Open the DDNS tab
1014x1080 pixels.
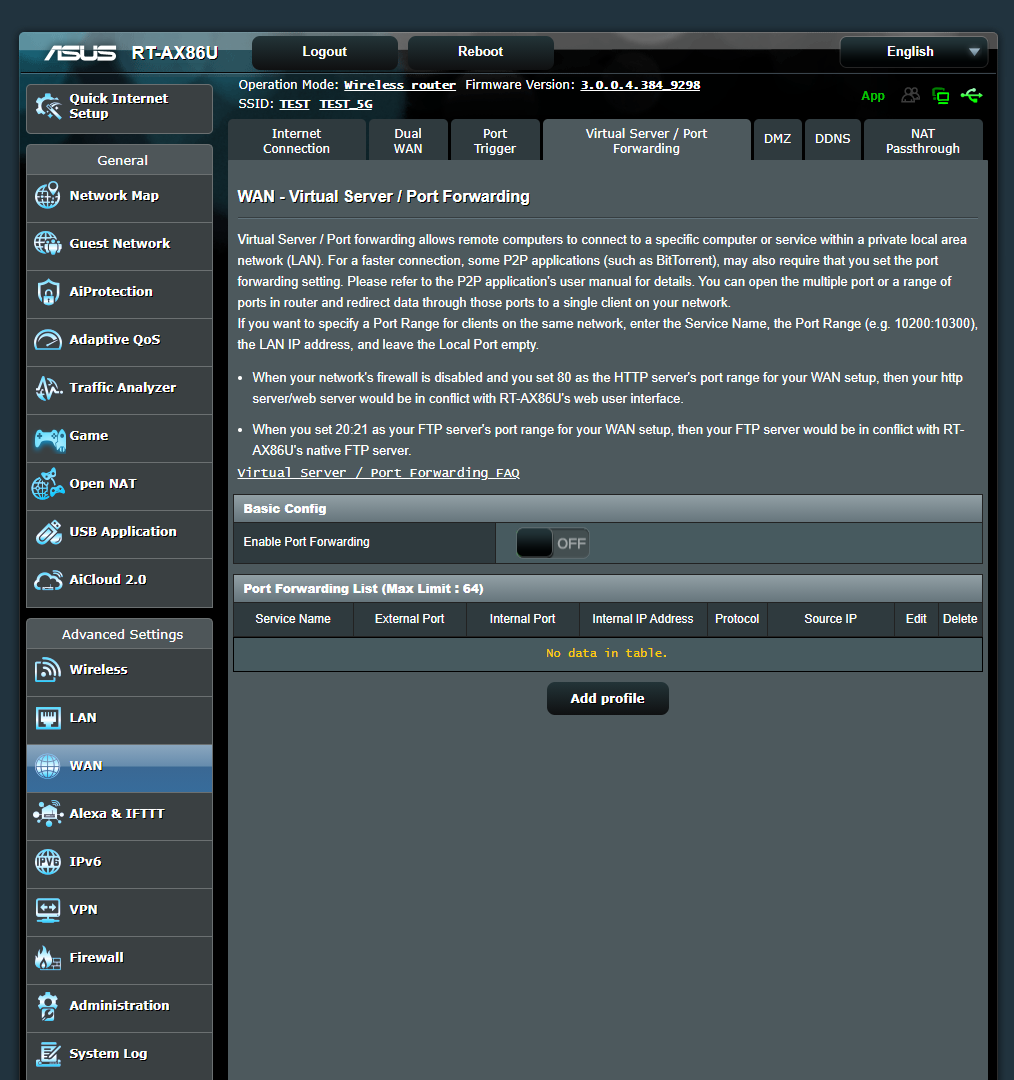point(832,139)
